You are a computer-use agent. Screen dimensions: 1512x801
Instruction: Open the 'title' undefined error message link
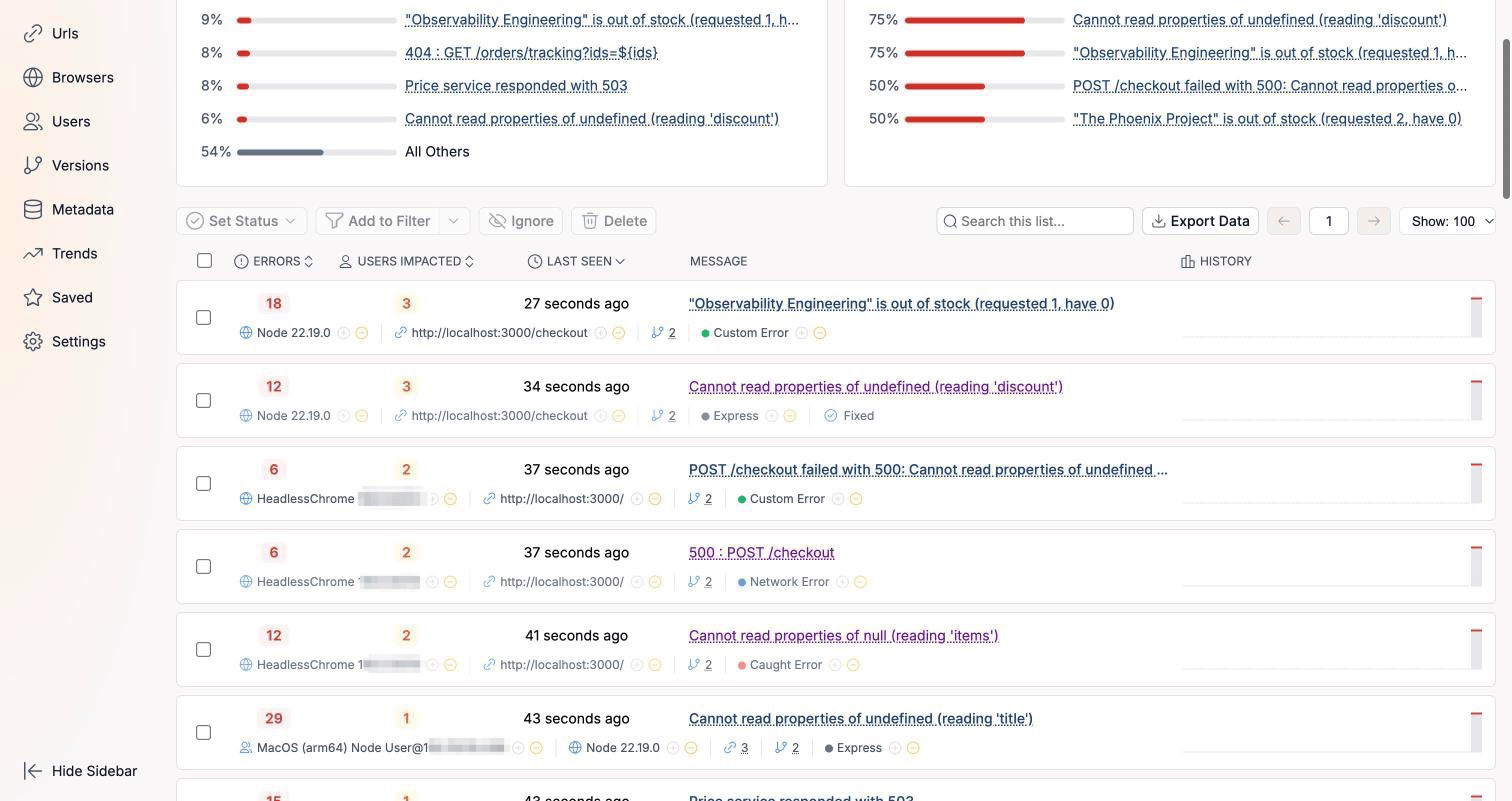point(861,719)
